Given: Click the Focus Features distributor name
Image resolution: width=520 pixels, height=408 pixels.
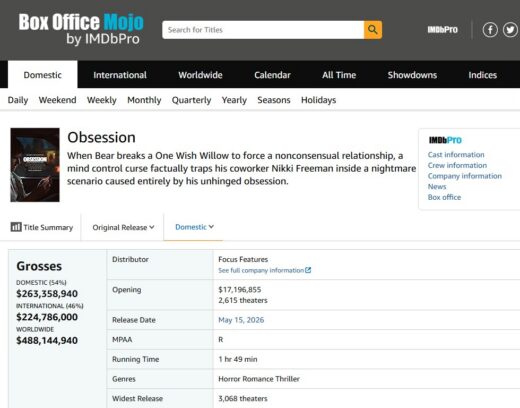Looking at the screenshot, I should tap(243, 259).
